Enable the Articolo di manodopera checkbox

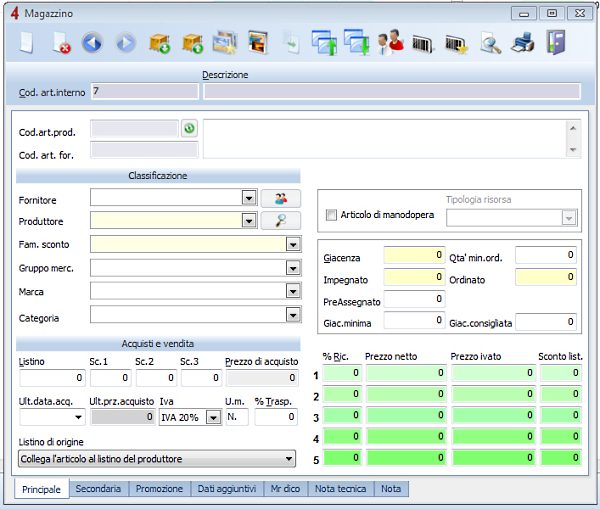click(x=332, y=215)
